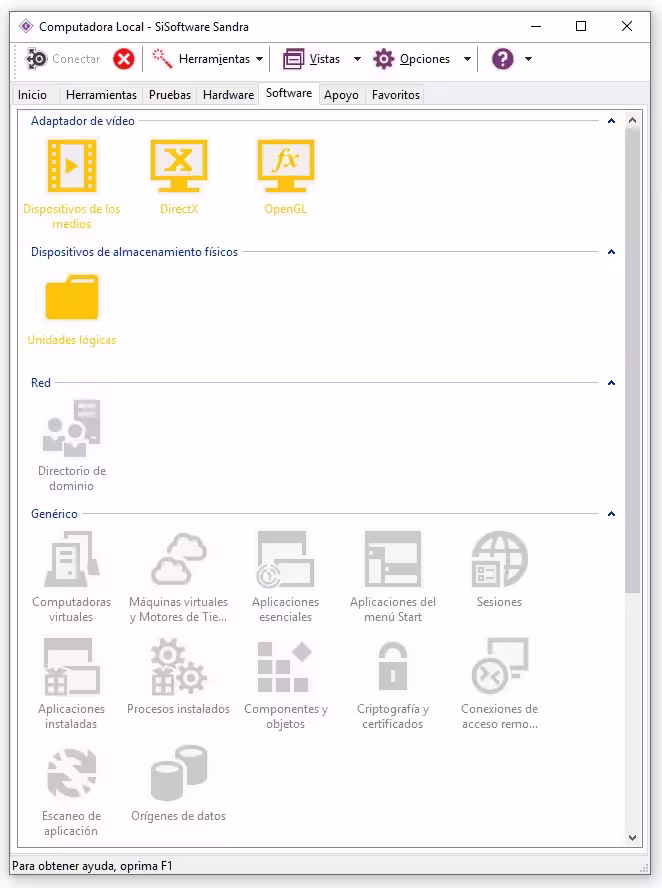This screenshot has width=662, height=888.
Task: Open Conexiones de acceso remoto icon
Action: [499, 666]
